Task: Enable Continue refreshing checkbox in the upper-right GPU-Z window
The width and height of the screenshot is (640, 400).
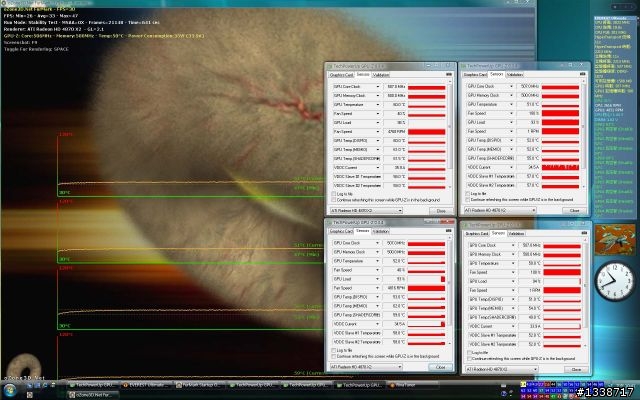Action: pos(468,200)
